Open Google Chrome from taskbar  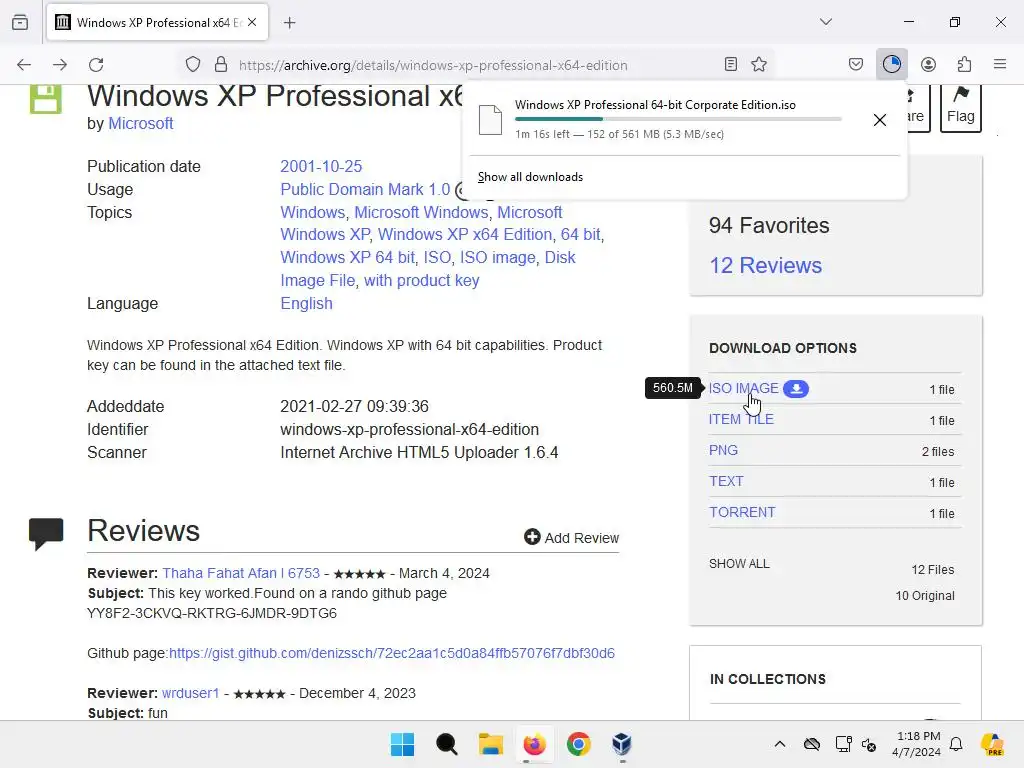[579, 744]
